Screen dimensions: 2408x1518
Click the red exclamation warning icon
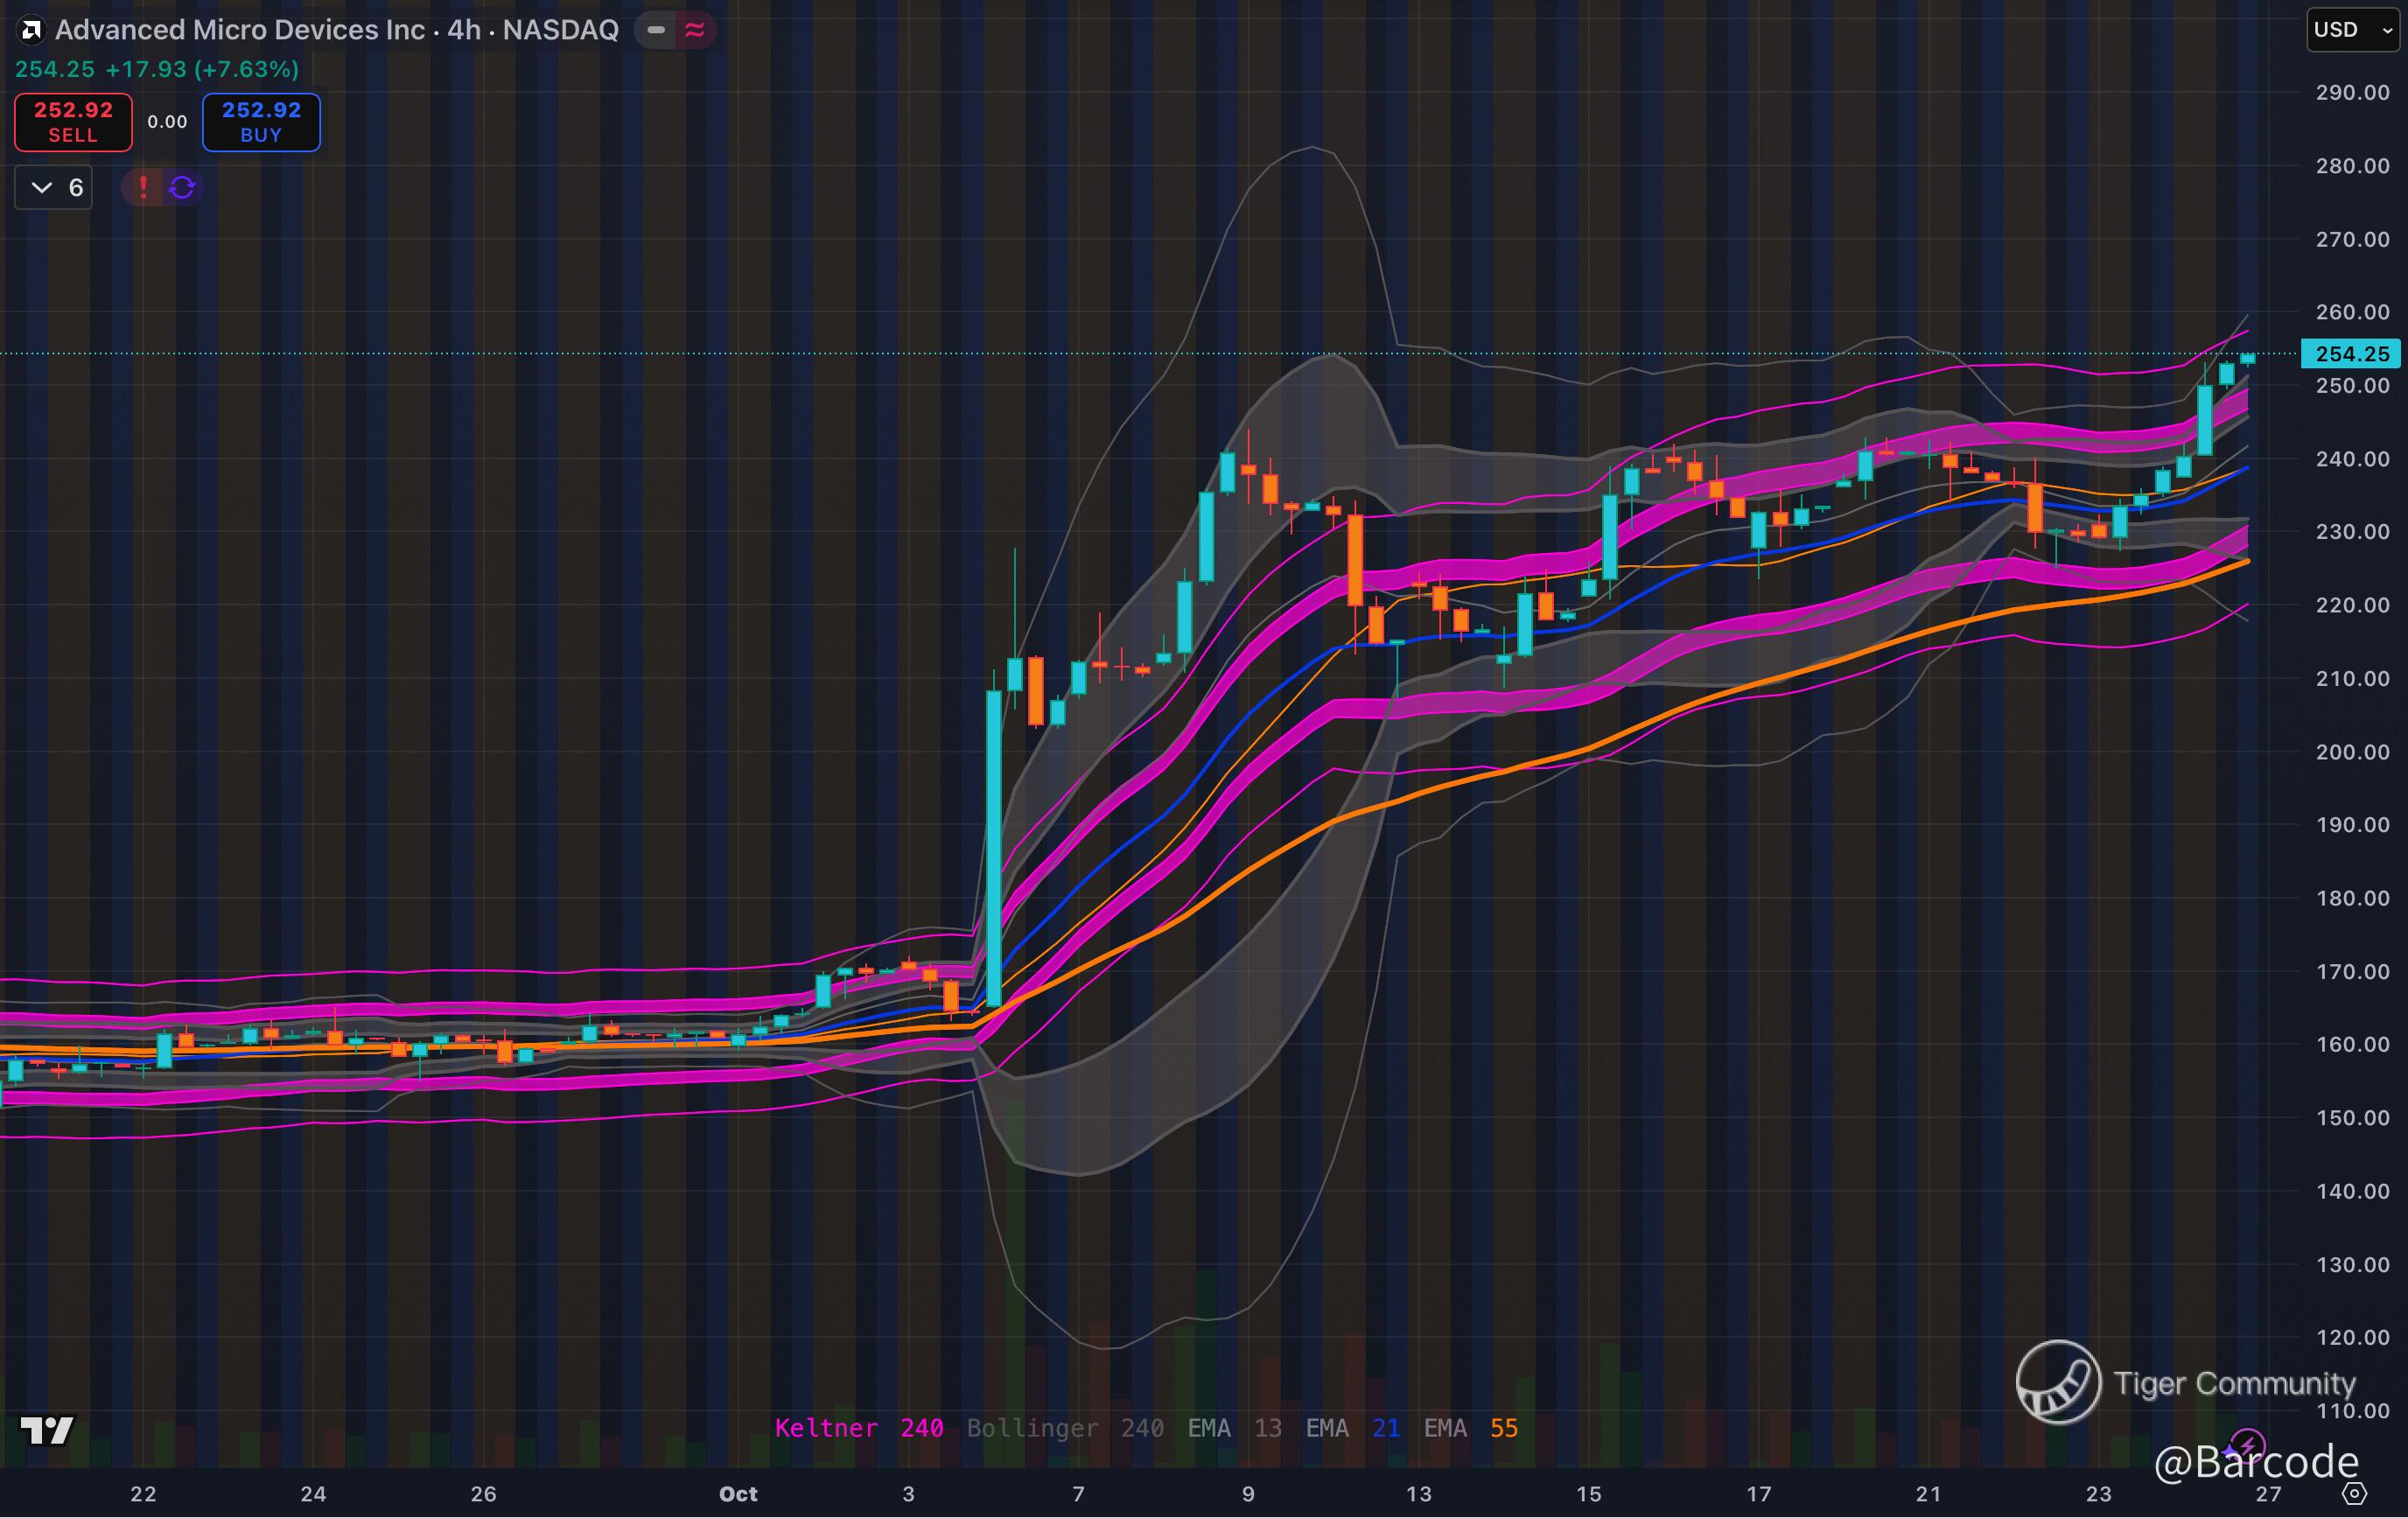coord(143,187)
